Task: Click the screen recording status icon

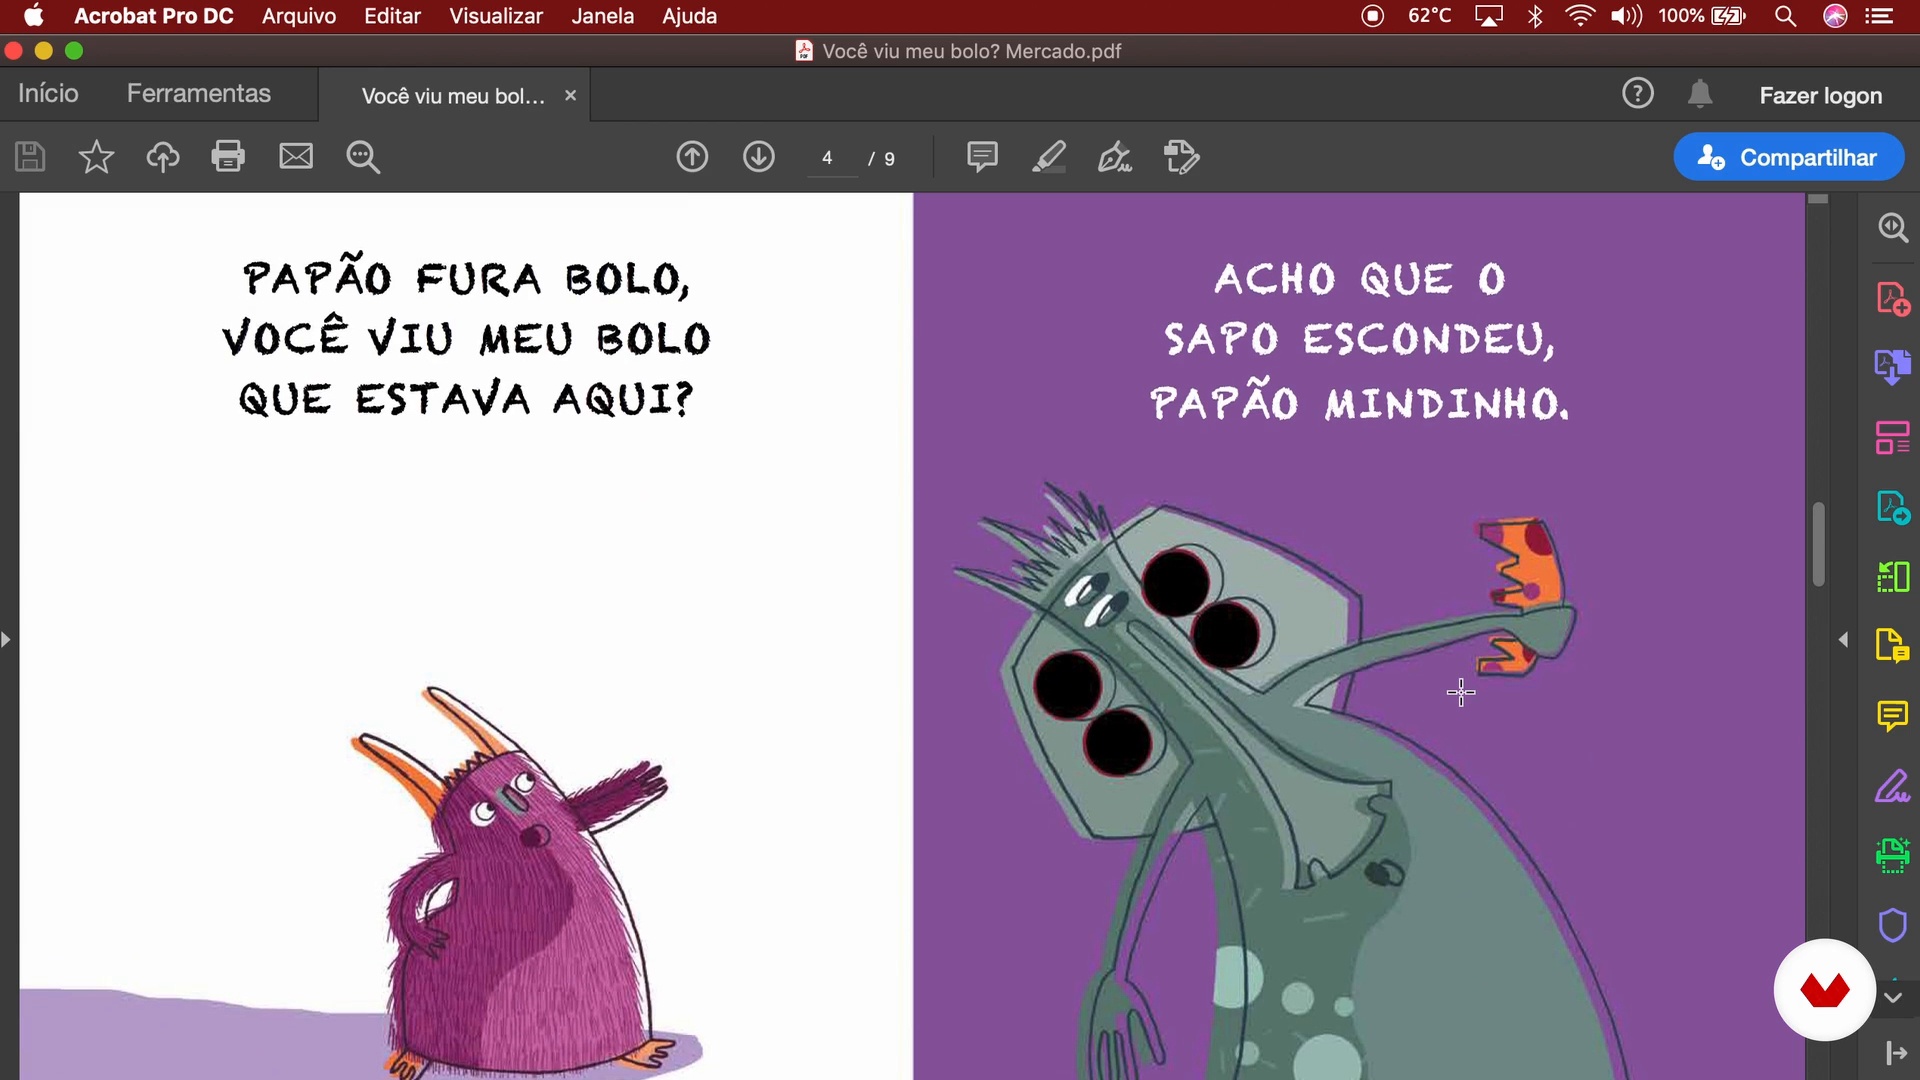Action: point(1373,16)
